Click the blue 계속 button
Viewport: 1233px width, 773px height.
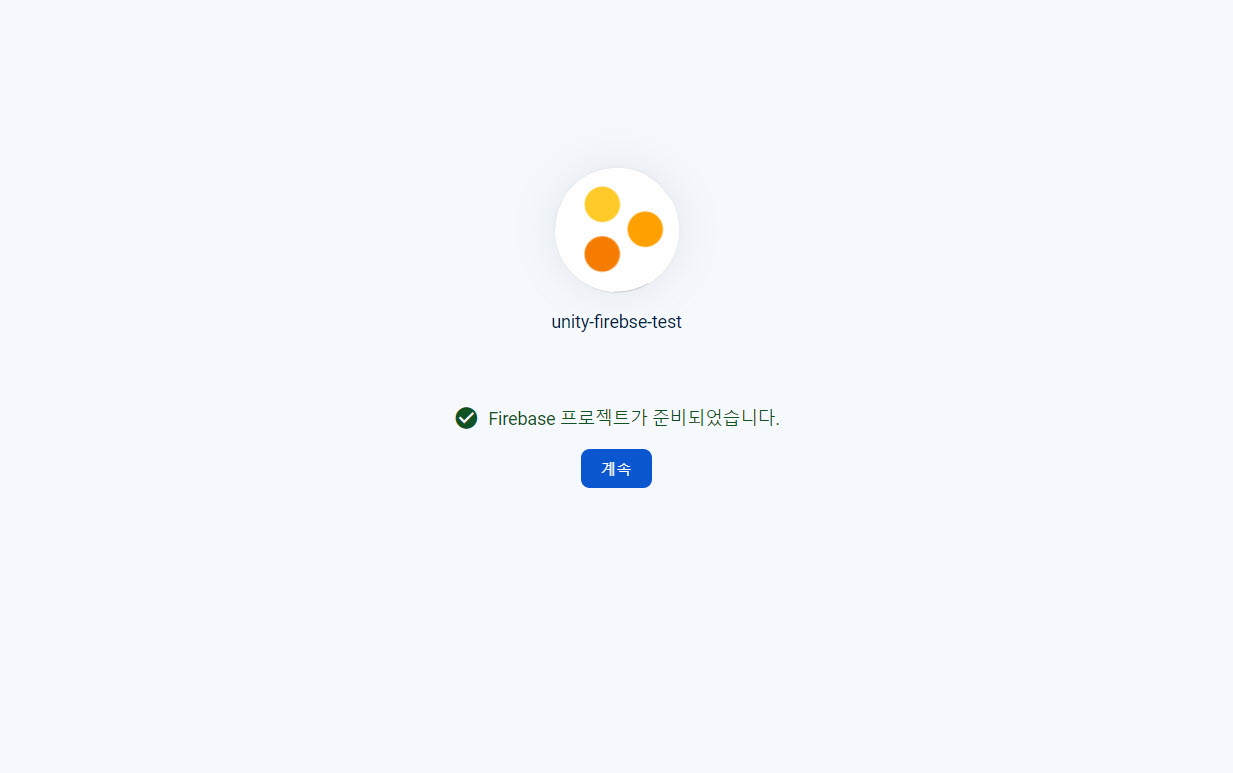pyautogui.click(x=616, y=468)
